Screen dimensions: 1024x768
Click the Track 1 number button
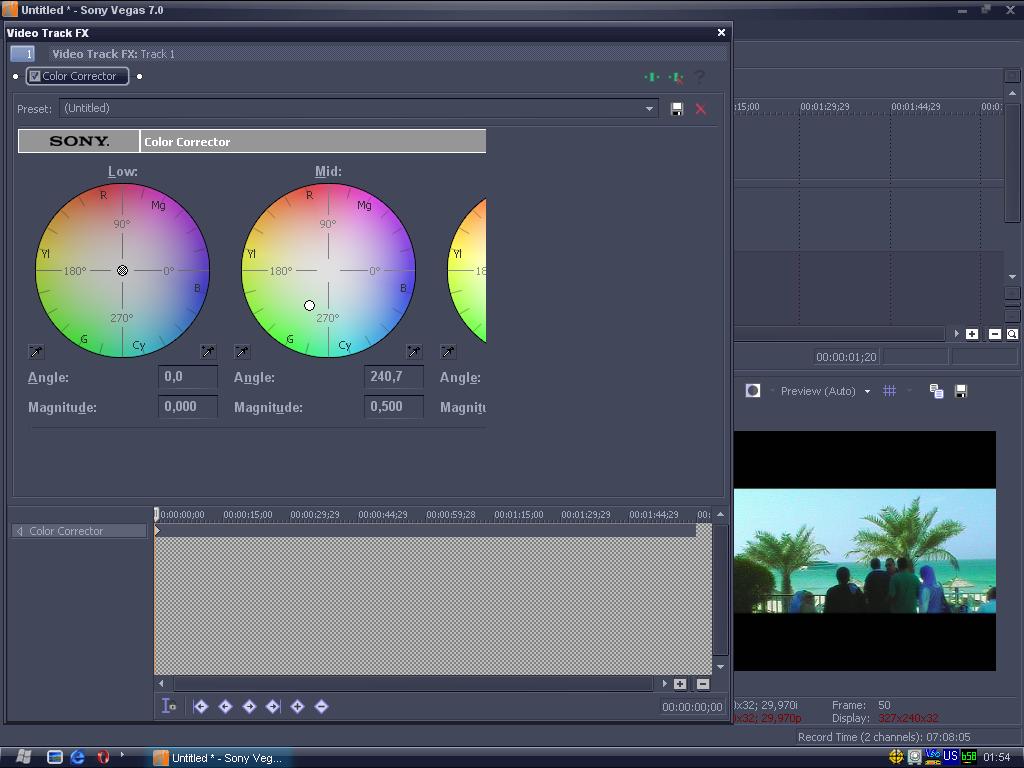(23, 54)
